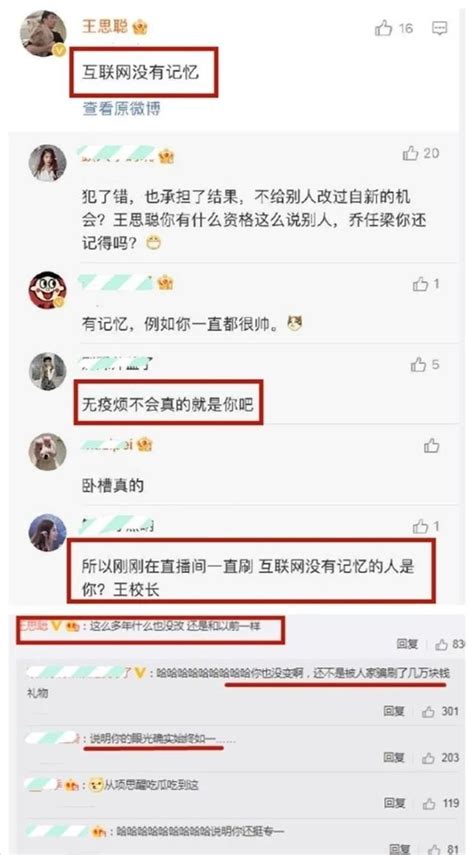Reply to the comment 从项思醒吃瓜吃到这
Screen dimensions: 474x855
pos(394,803)
